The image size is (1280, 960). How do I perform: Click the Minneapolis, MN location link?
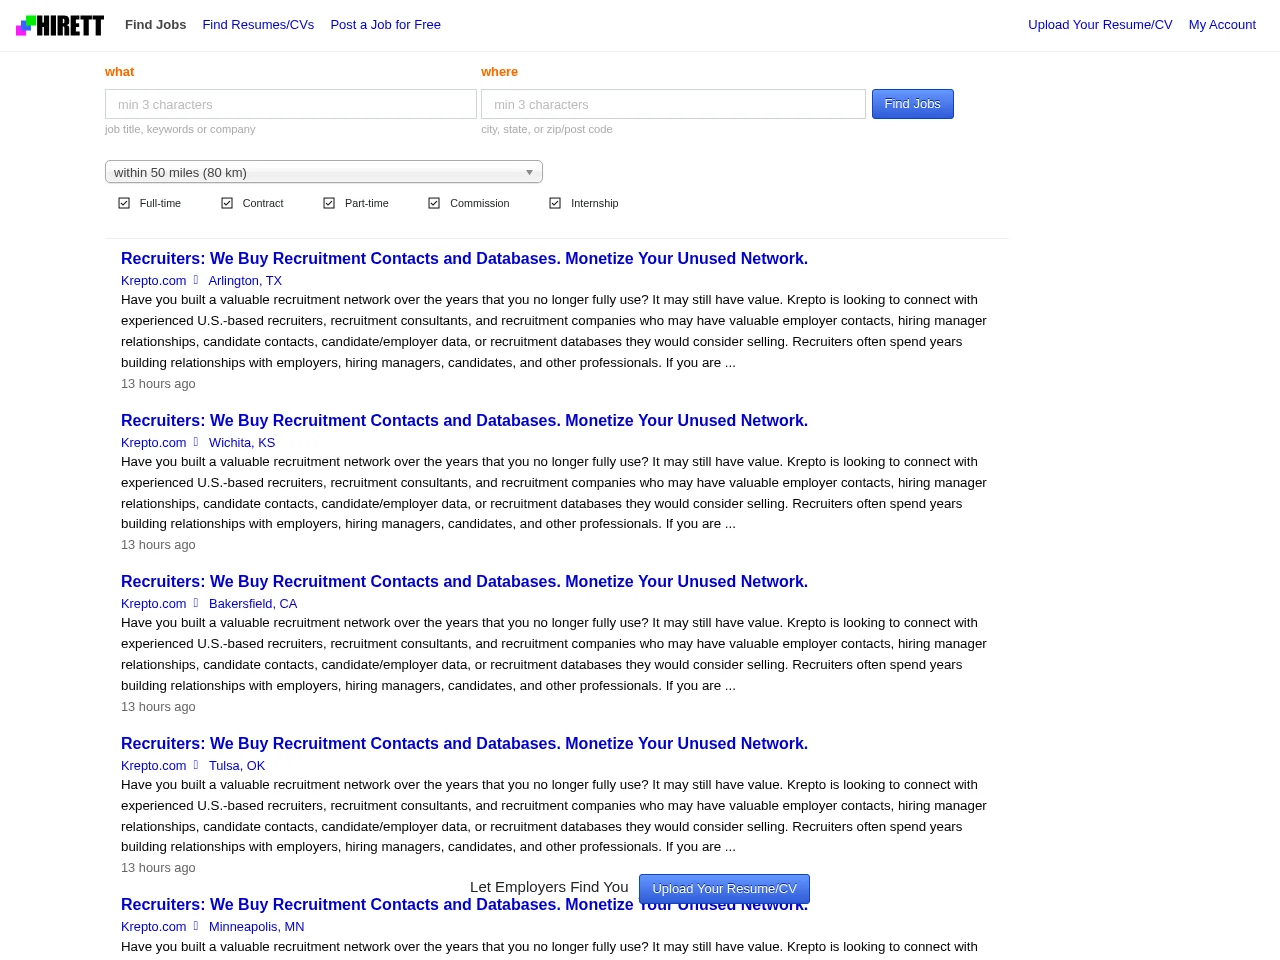coord(257,927)
